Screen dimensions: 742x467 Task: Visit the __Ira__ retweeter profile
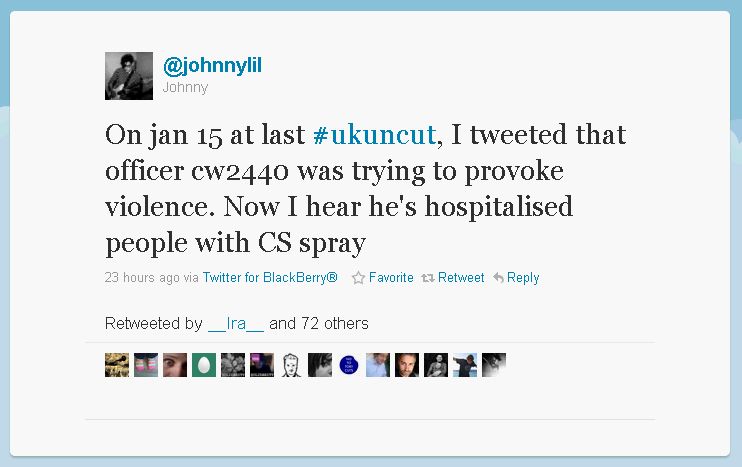point(236,324)
